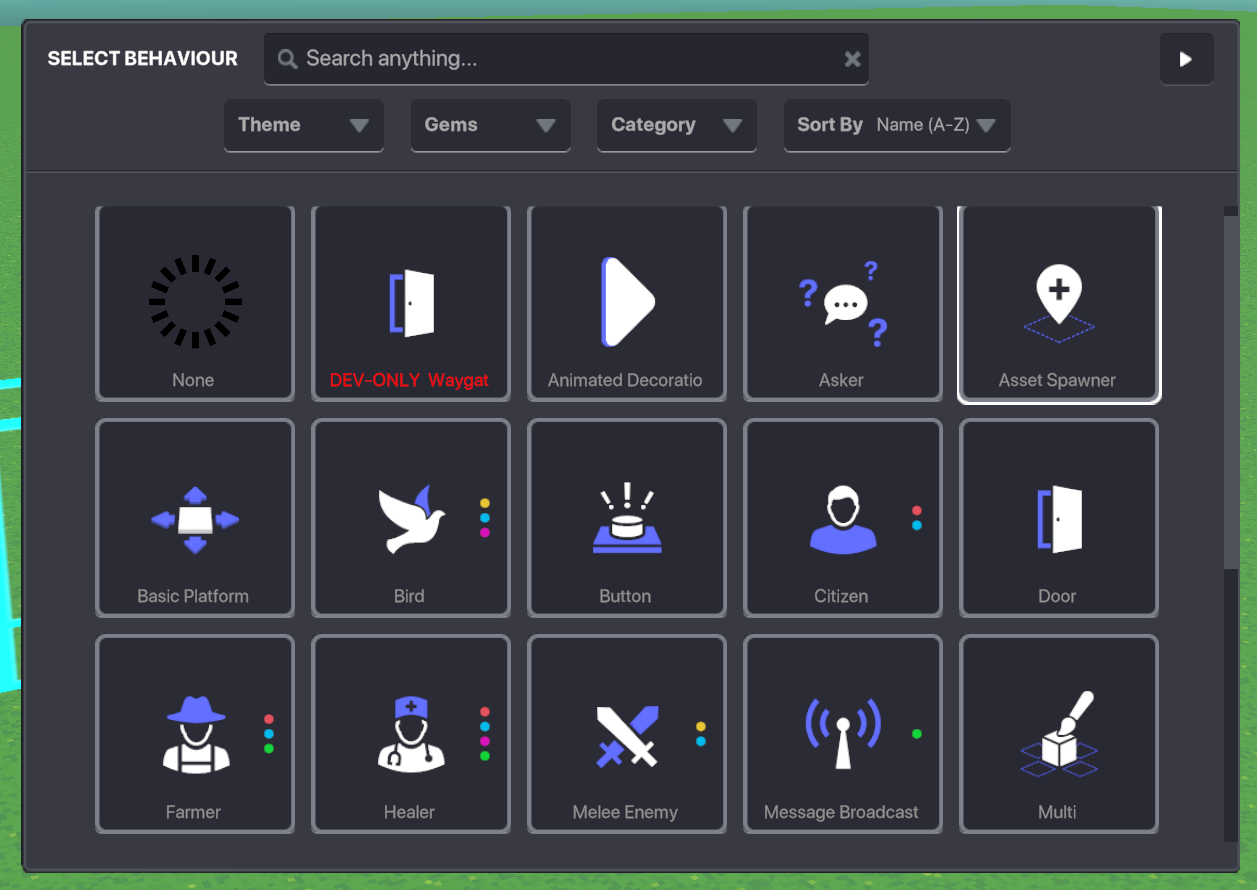Choose the Asset Spawner pin icon
This screenshot has height=890, width=1257.
point(1059,304)
